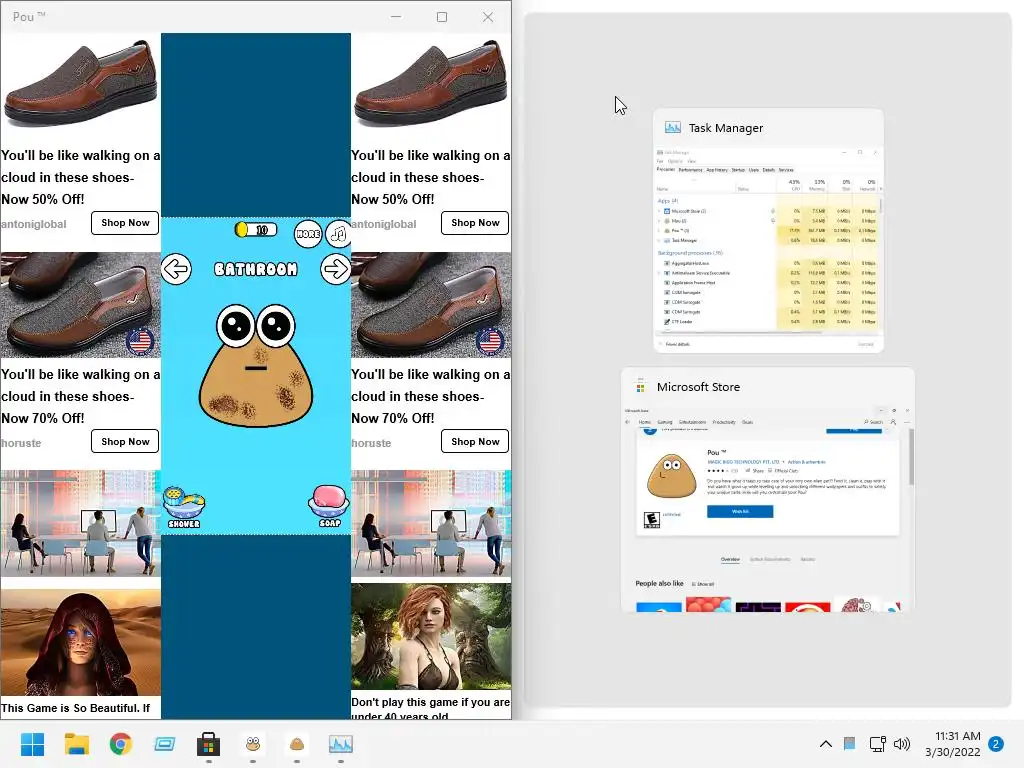Open the clock showing 11:31 AM

tap(953, 744)
